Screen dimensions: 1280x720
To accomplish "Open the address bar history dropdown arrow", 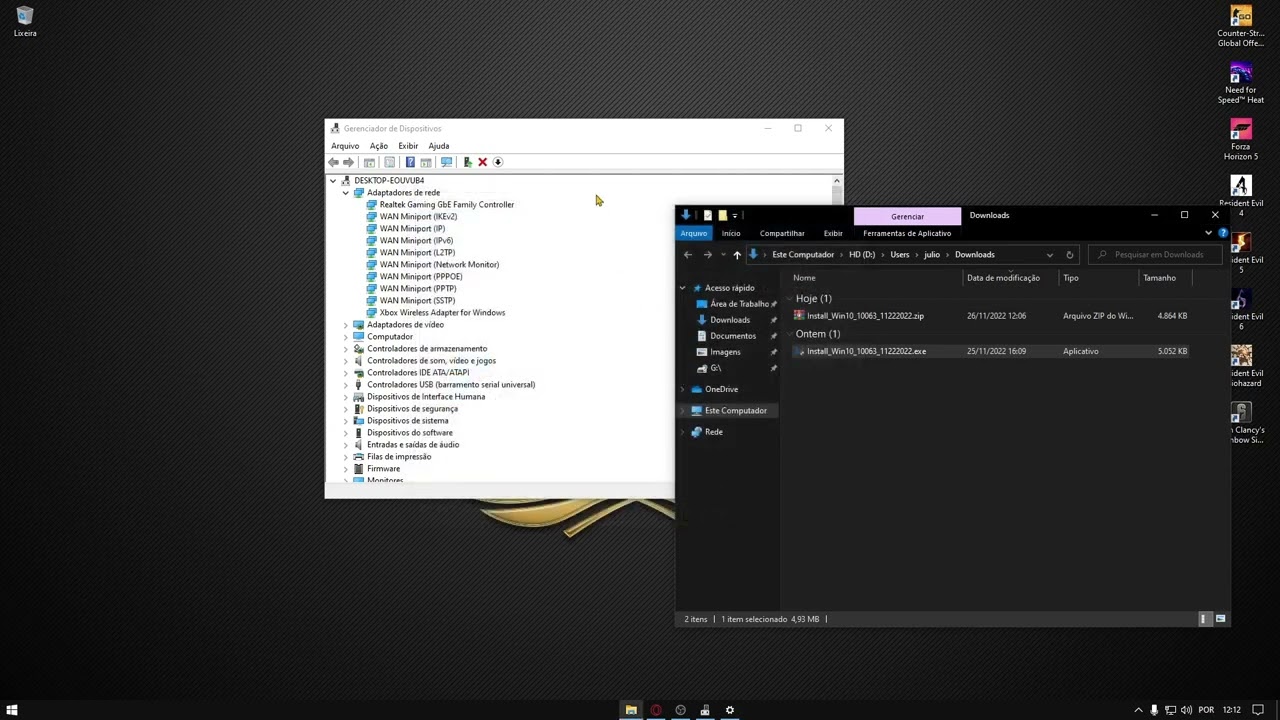I will pyautogui.click(x=1049, y=255).
